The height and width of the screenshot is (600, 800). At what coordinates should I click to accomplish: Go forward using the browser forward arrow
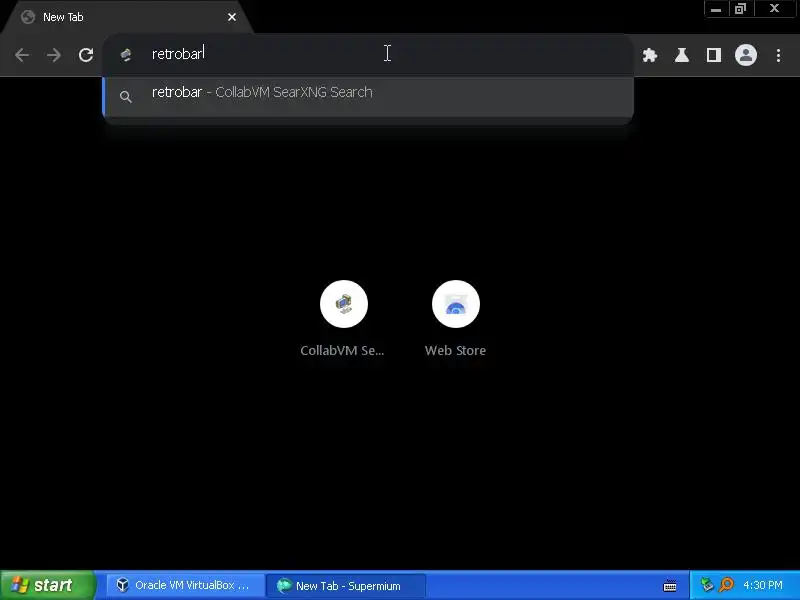[54, 55]
